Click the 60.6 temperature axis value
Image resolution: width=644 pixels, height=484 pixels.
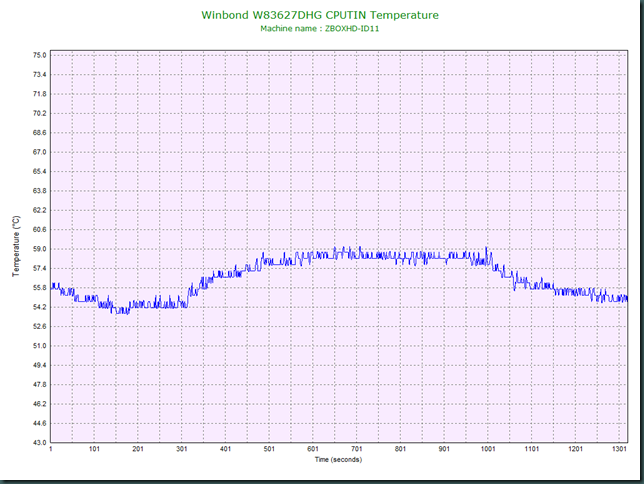(39, 229)
